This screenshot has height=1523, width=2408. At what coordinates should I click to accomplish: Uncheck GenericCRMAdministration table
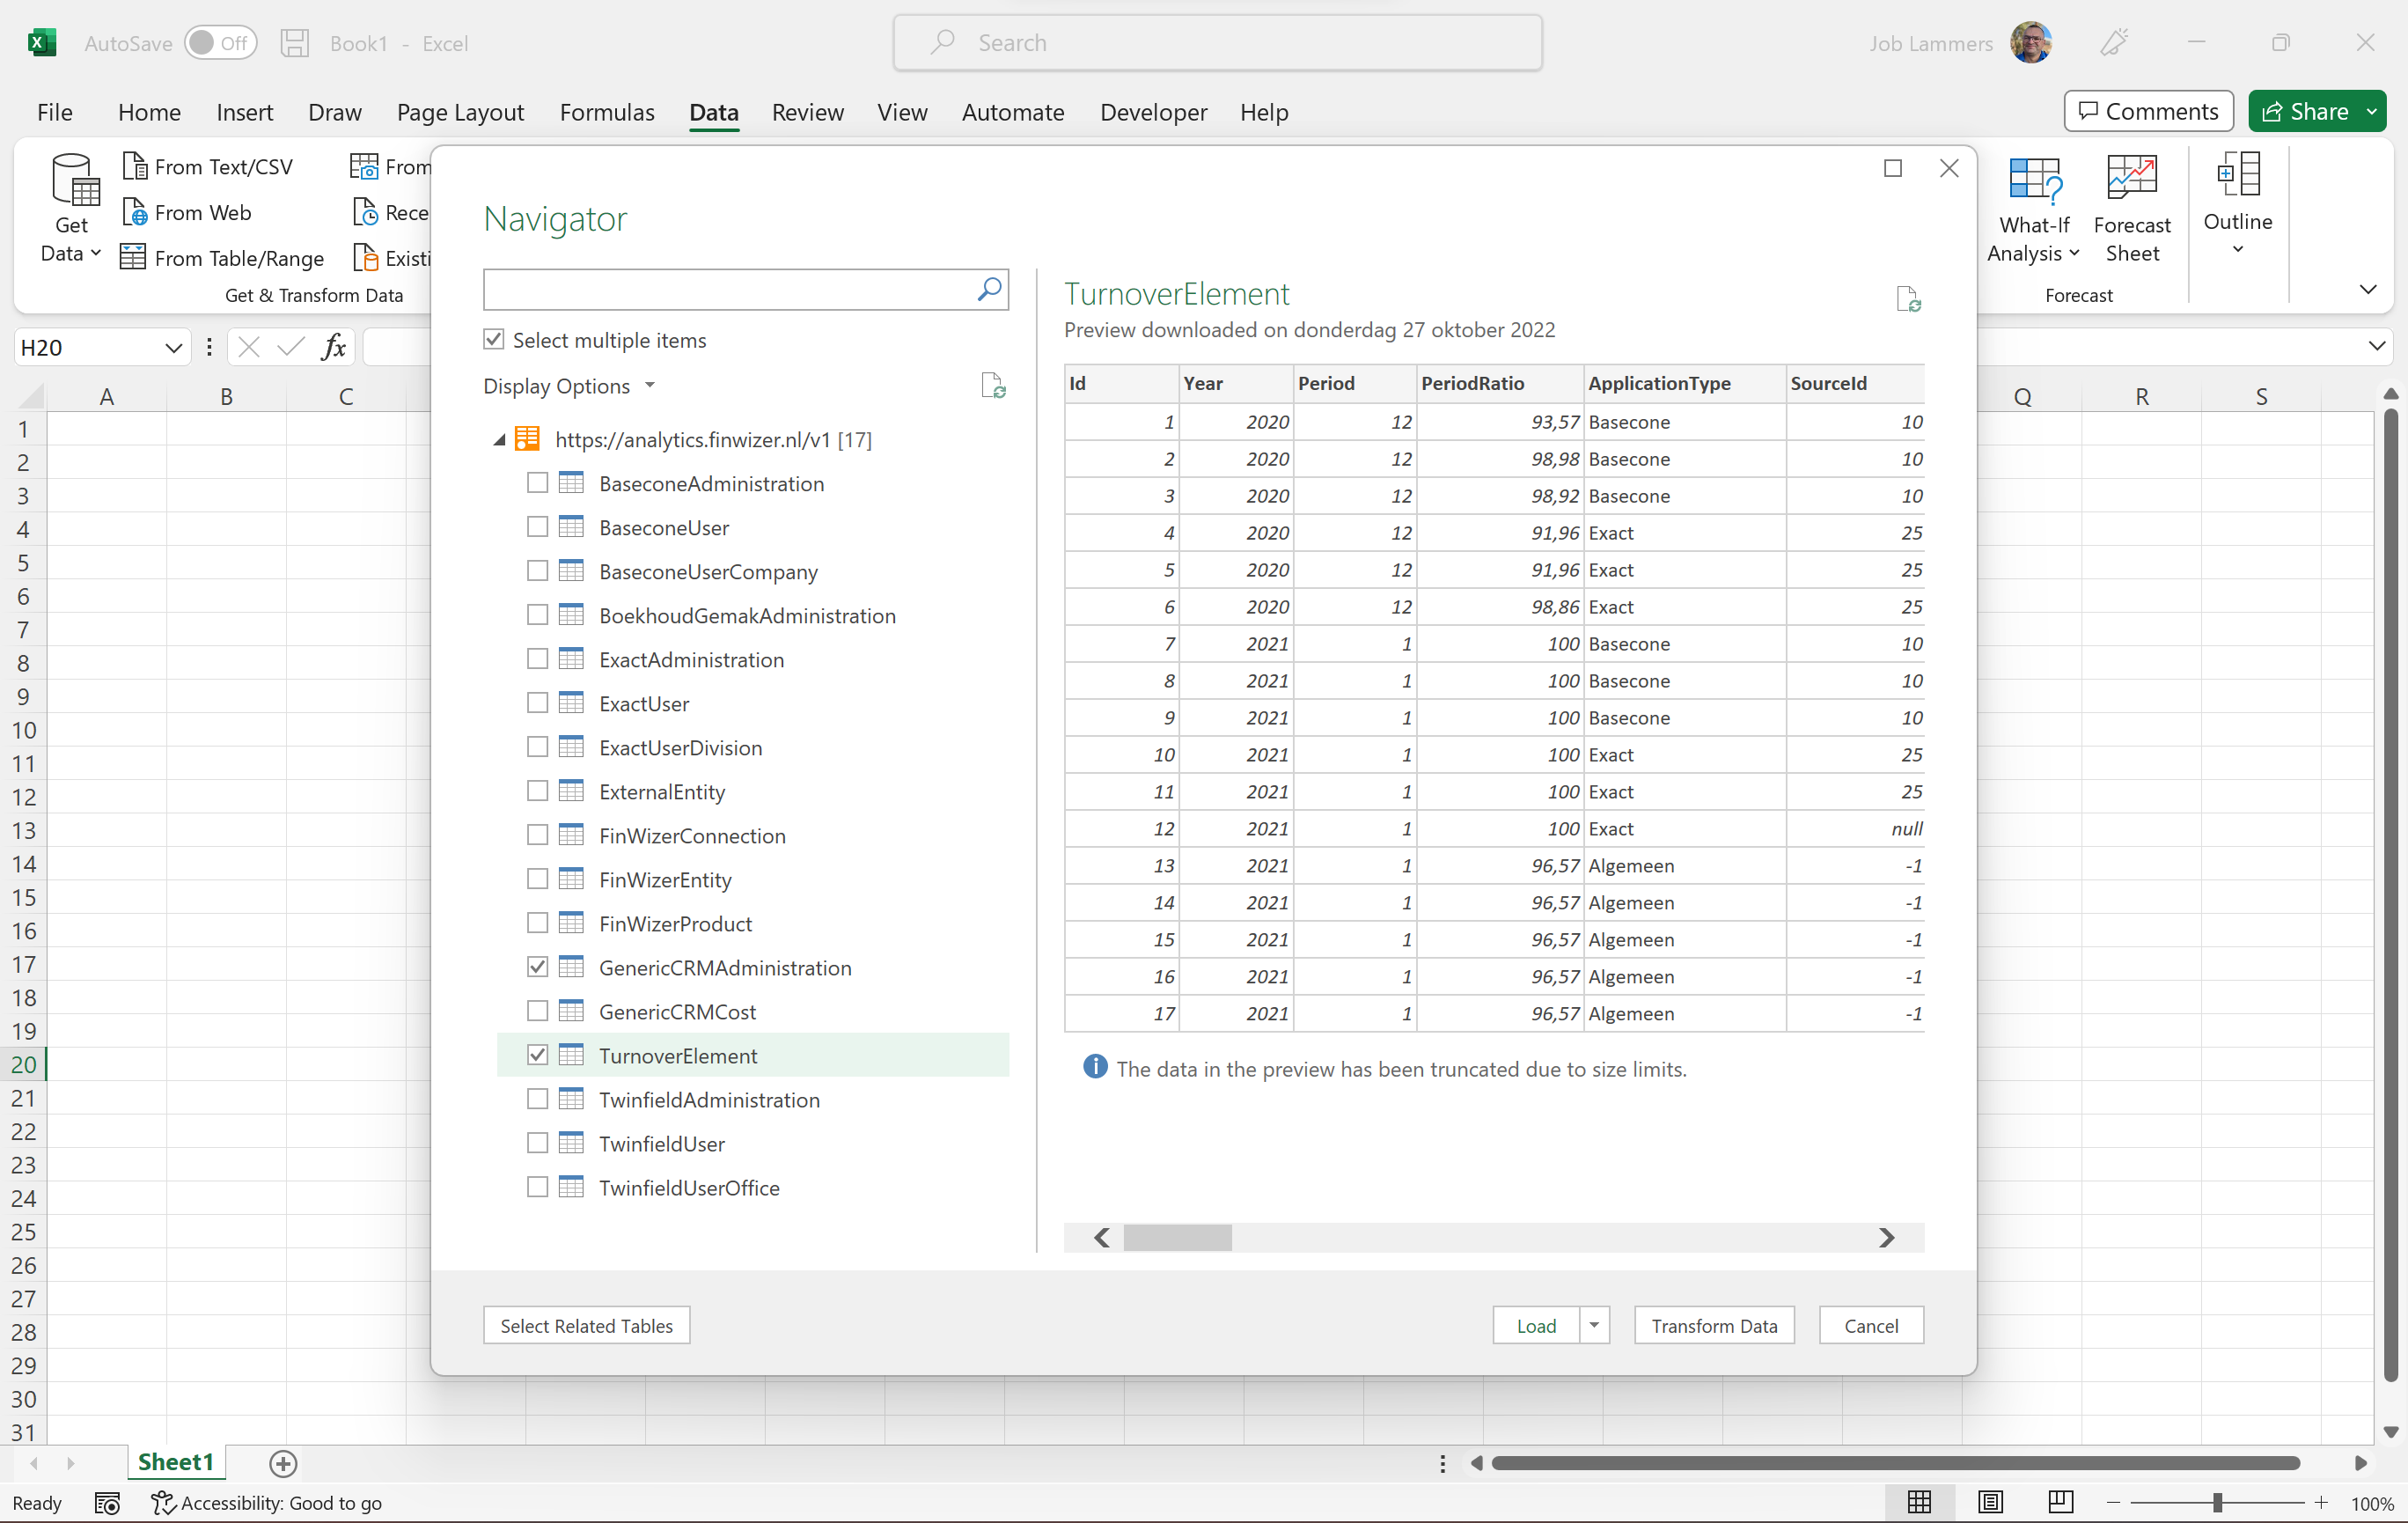(x=537, y=967)
